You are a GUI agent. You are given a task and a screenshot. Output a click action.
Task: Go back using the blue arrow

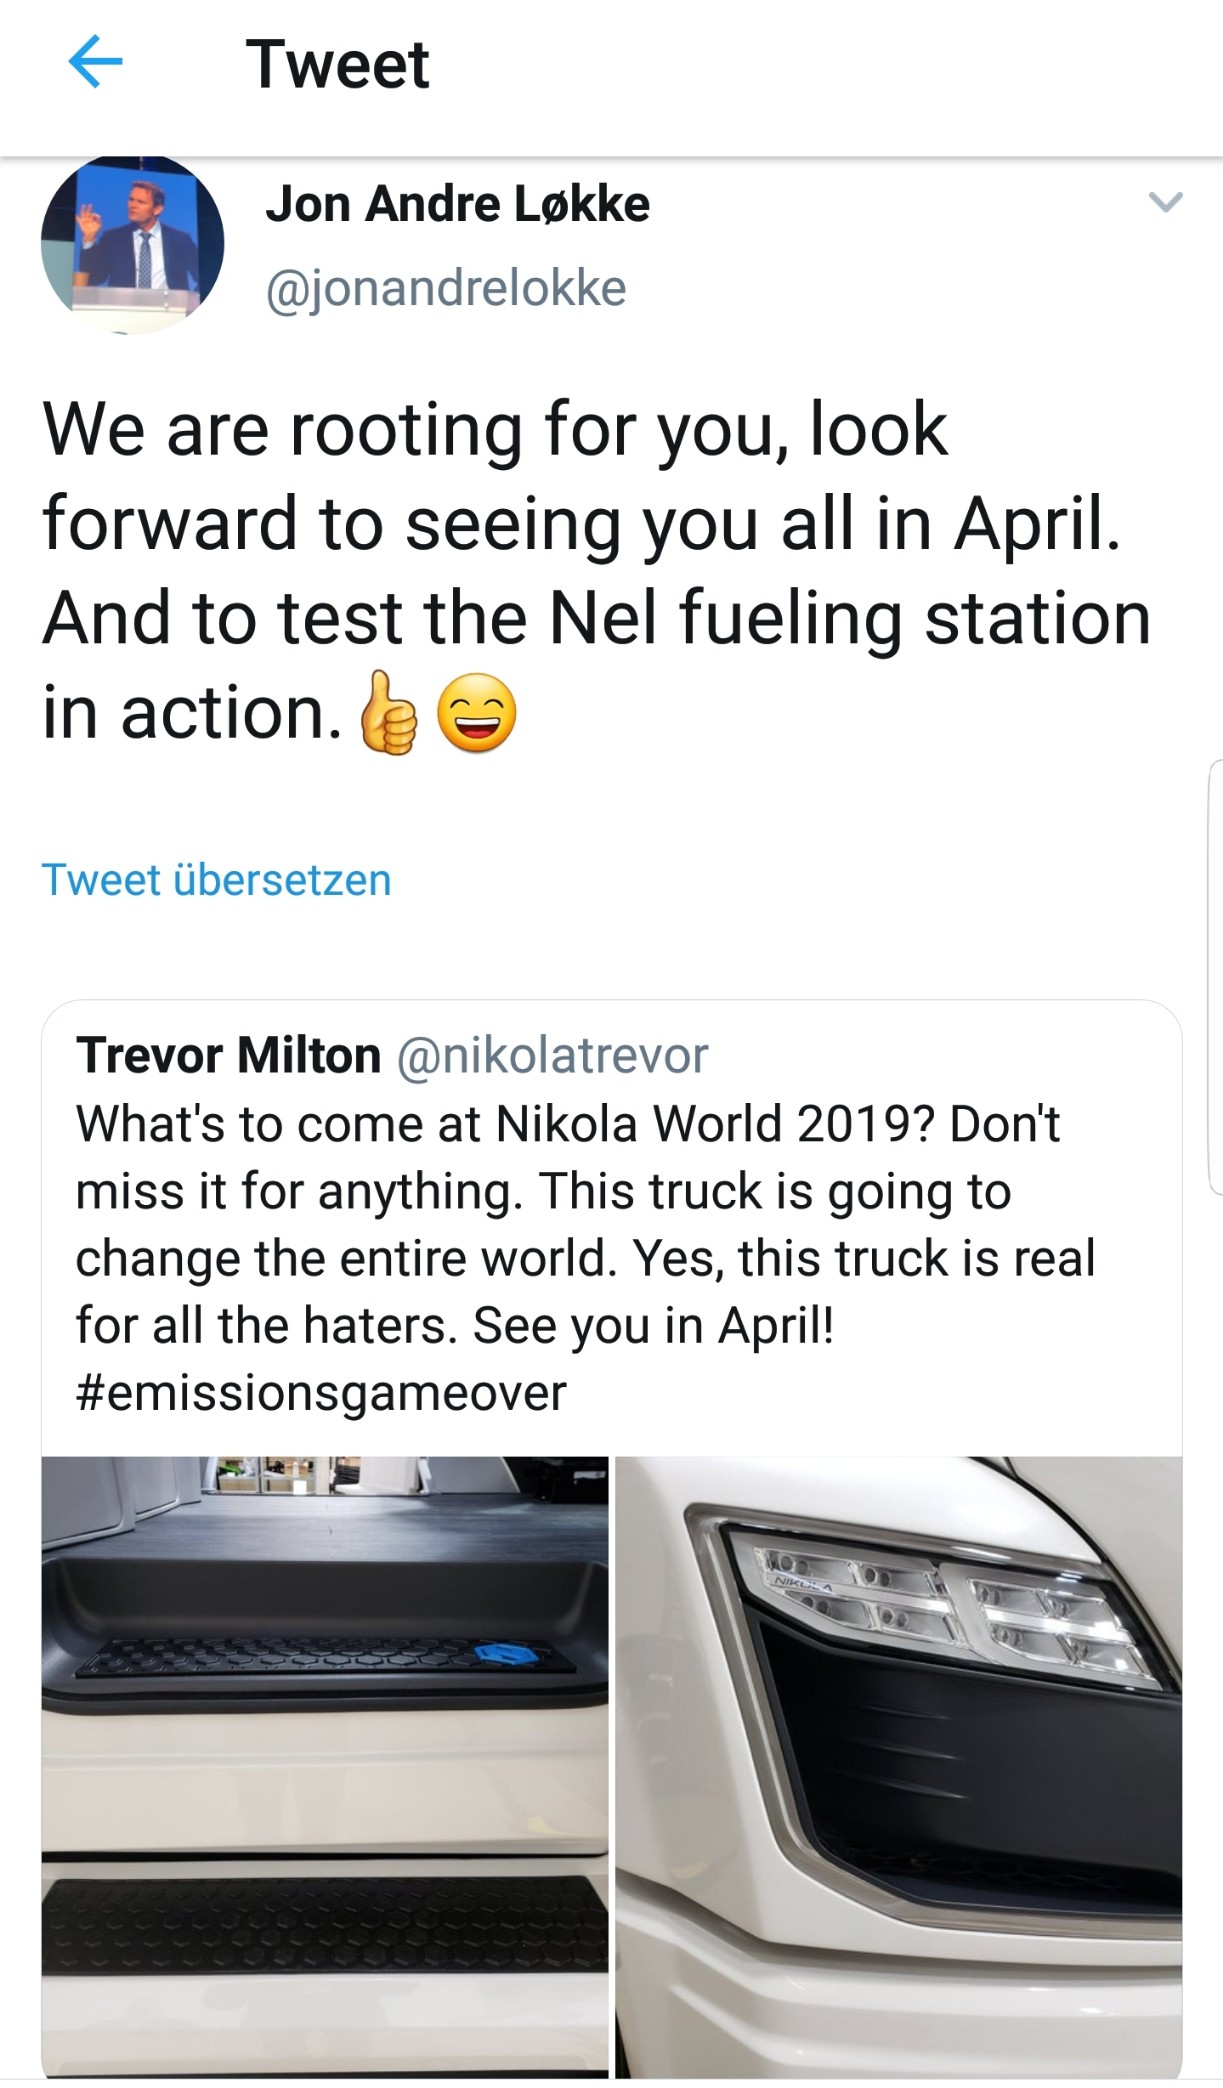tap(95, 63)
